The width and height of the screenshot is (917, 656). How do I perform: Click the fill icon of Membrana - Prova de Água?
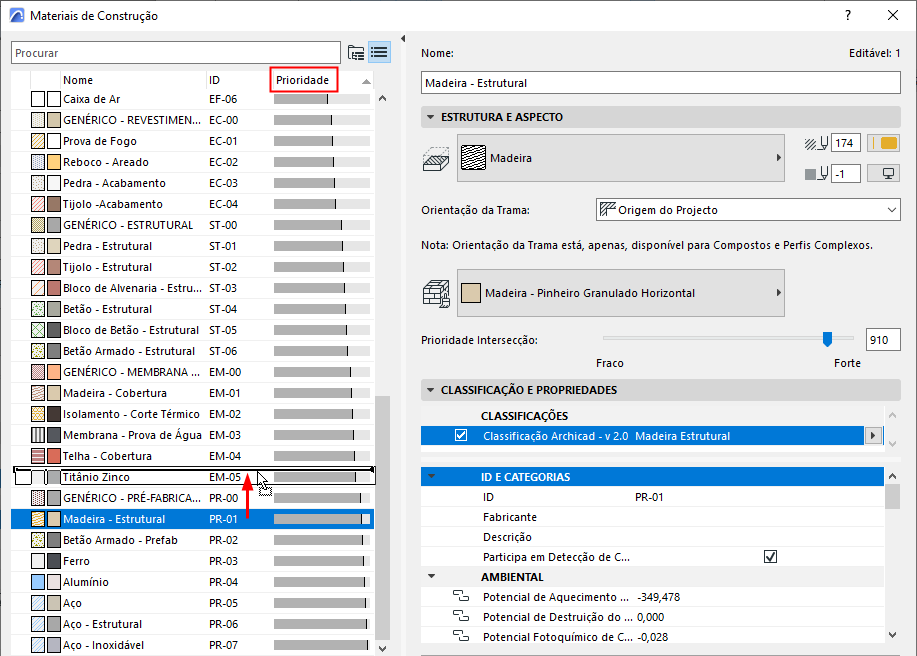38,435
